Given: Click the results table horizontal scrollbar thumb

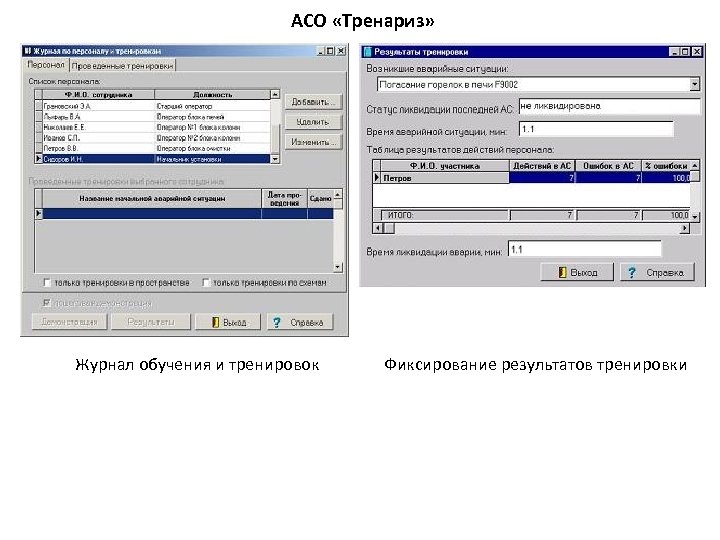Looking at the screenshot, I should 388,228.
